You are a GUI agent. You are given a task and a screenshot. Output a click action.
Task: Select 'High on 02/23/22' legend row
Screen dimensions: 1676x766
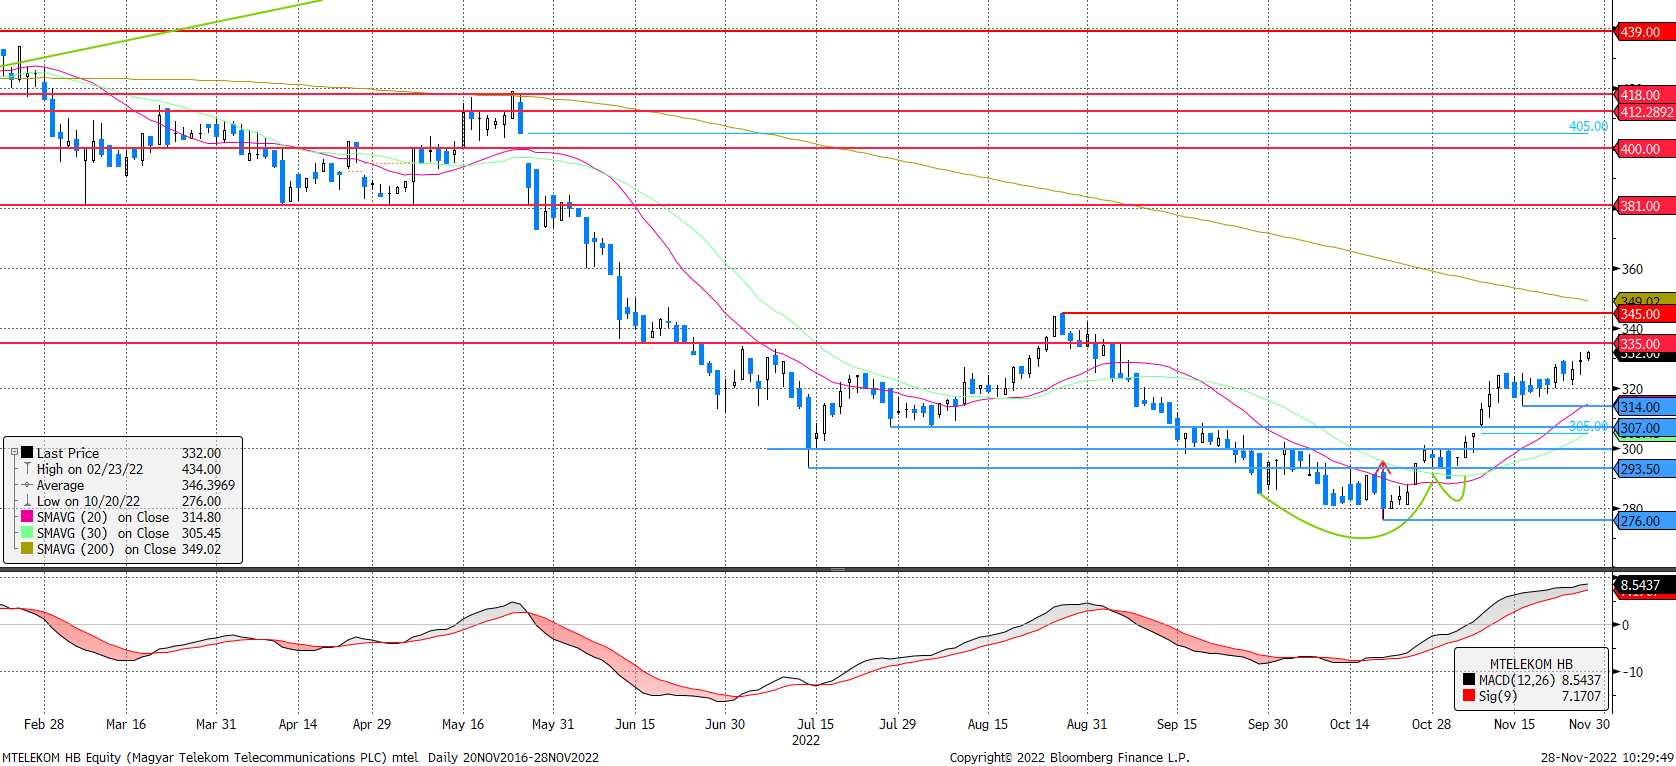pos(90,469)
